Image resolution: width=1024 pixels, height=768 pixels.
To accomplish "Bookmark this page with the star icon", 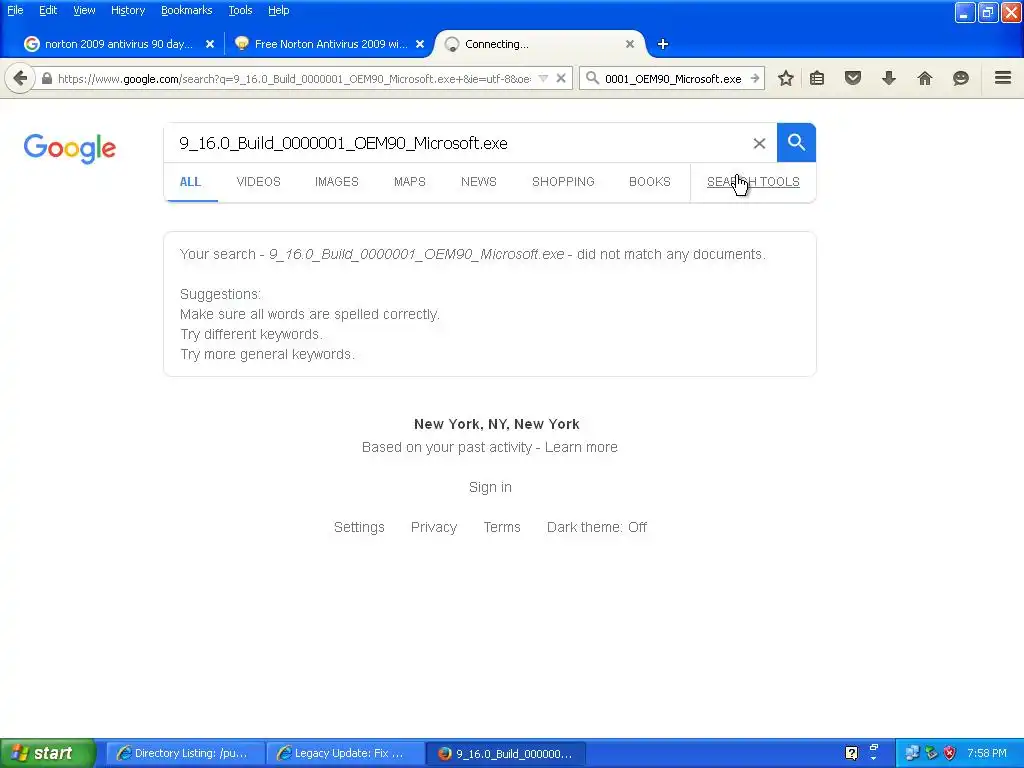I will click(x=786, y=79).
